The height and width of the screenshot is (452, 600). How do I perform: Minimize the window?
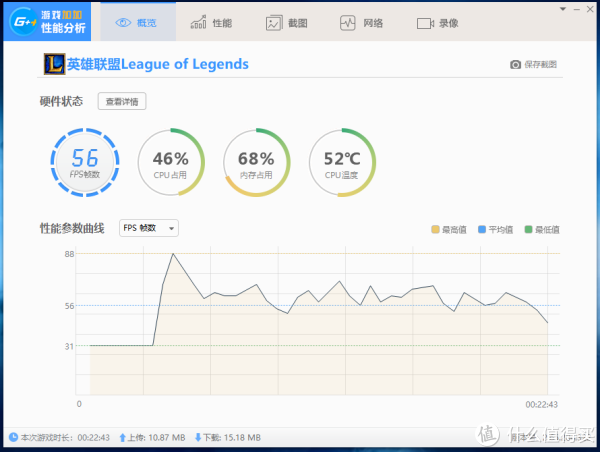pos(577,9)
